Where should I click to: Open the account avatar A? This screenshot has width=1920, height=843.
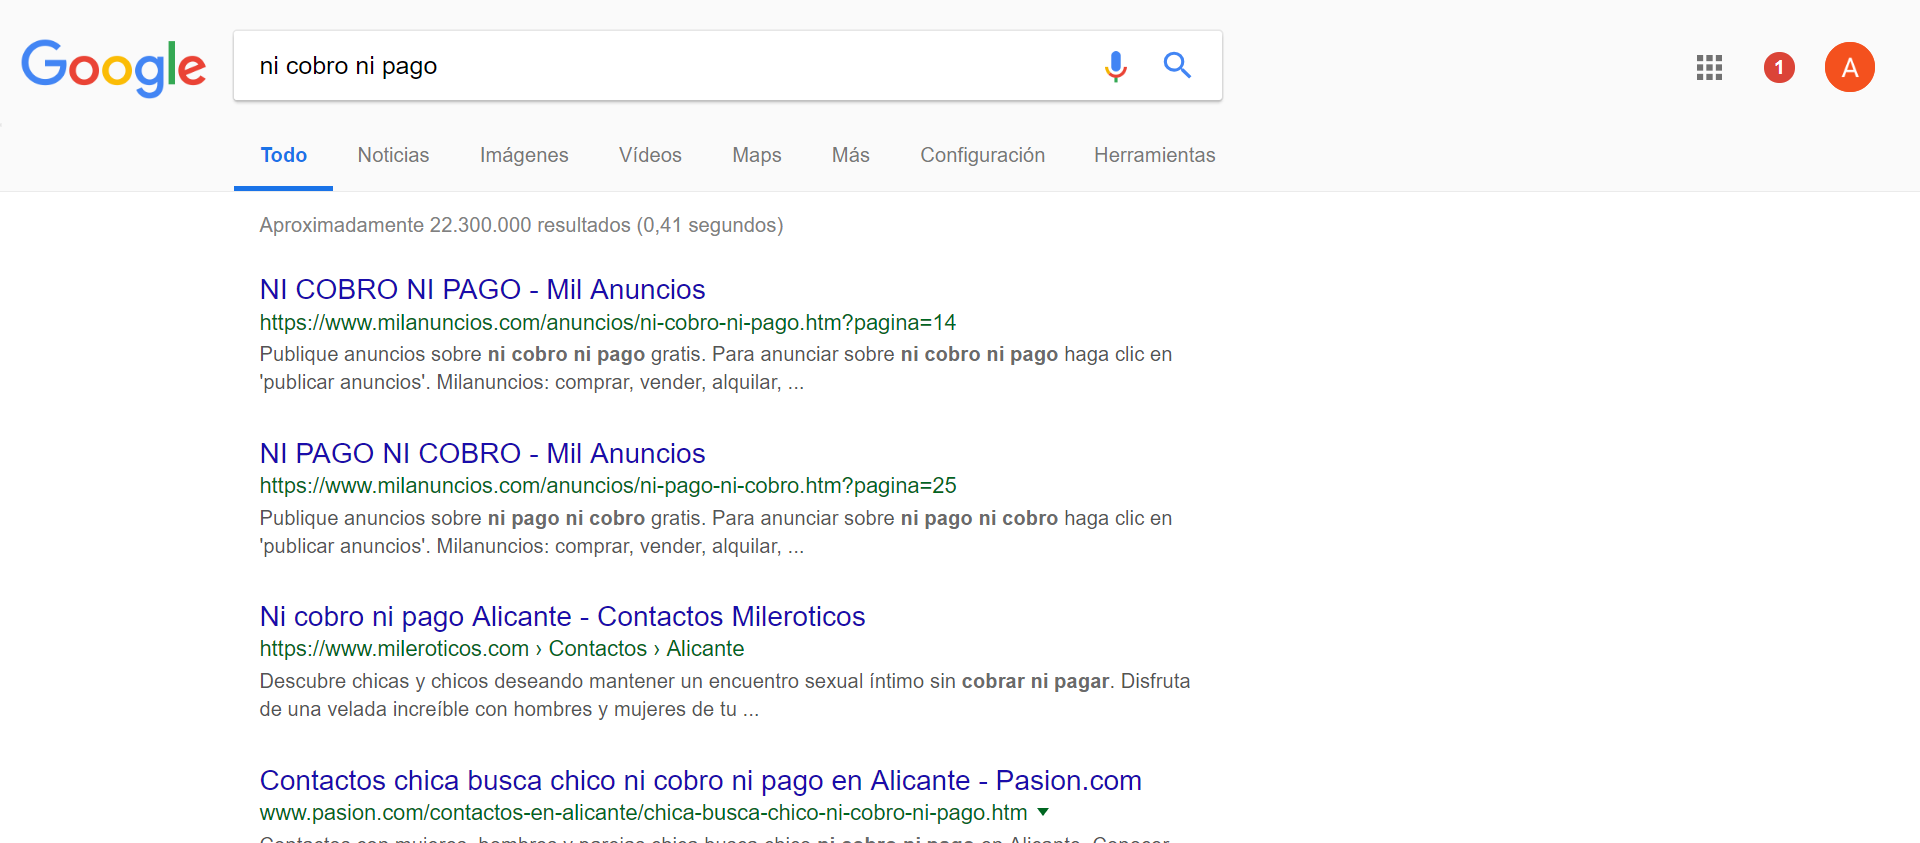[1849, 67]
